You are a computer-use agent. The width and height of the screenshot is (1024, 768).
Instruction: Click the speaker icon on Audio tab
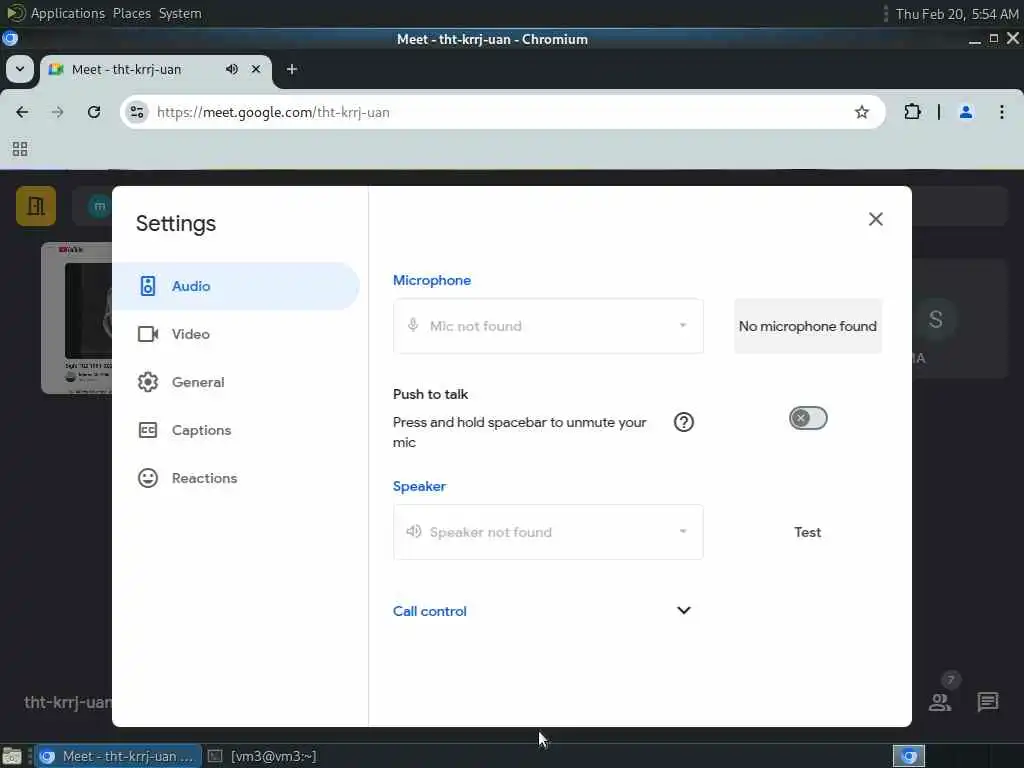148,286
